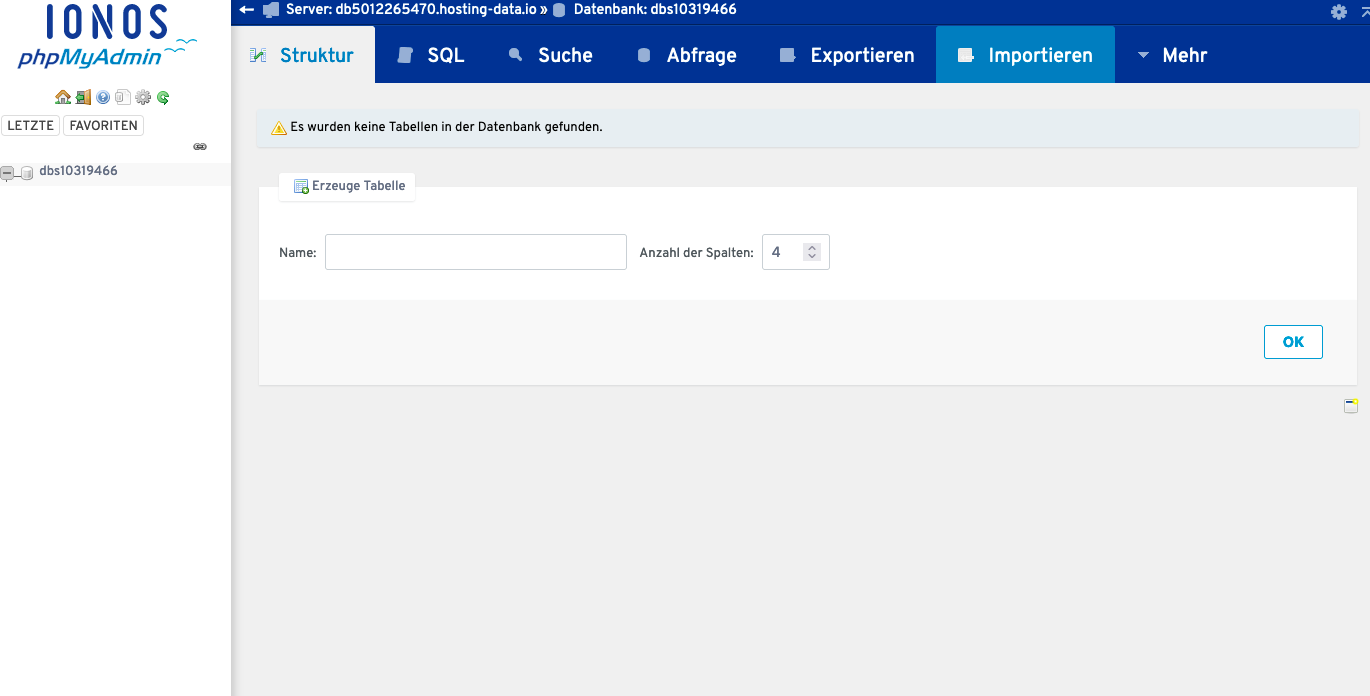
Task: Open page settings gear at top right
Action: pos(1338,12)
